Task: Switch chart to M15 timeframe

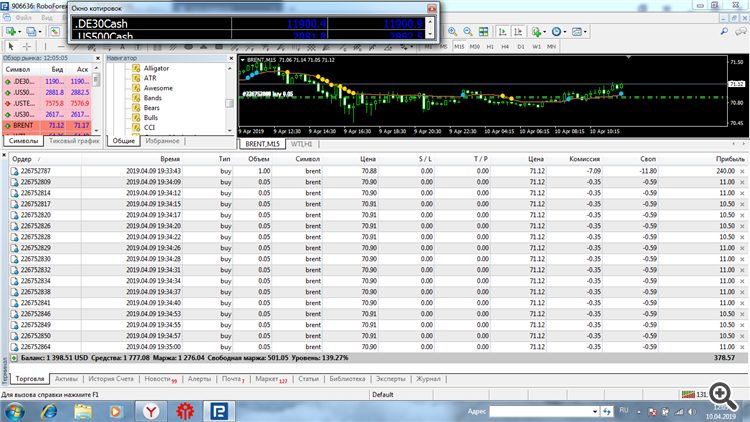Action: pos(459,46)
